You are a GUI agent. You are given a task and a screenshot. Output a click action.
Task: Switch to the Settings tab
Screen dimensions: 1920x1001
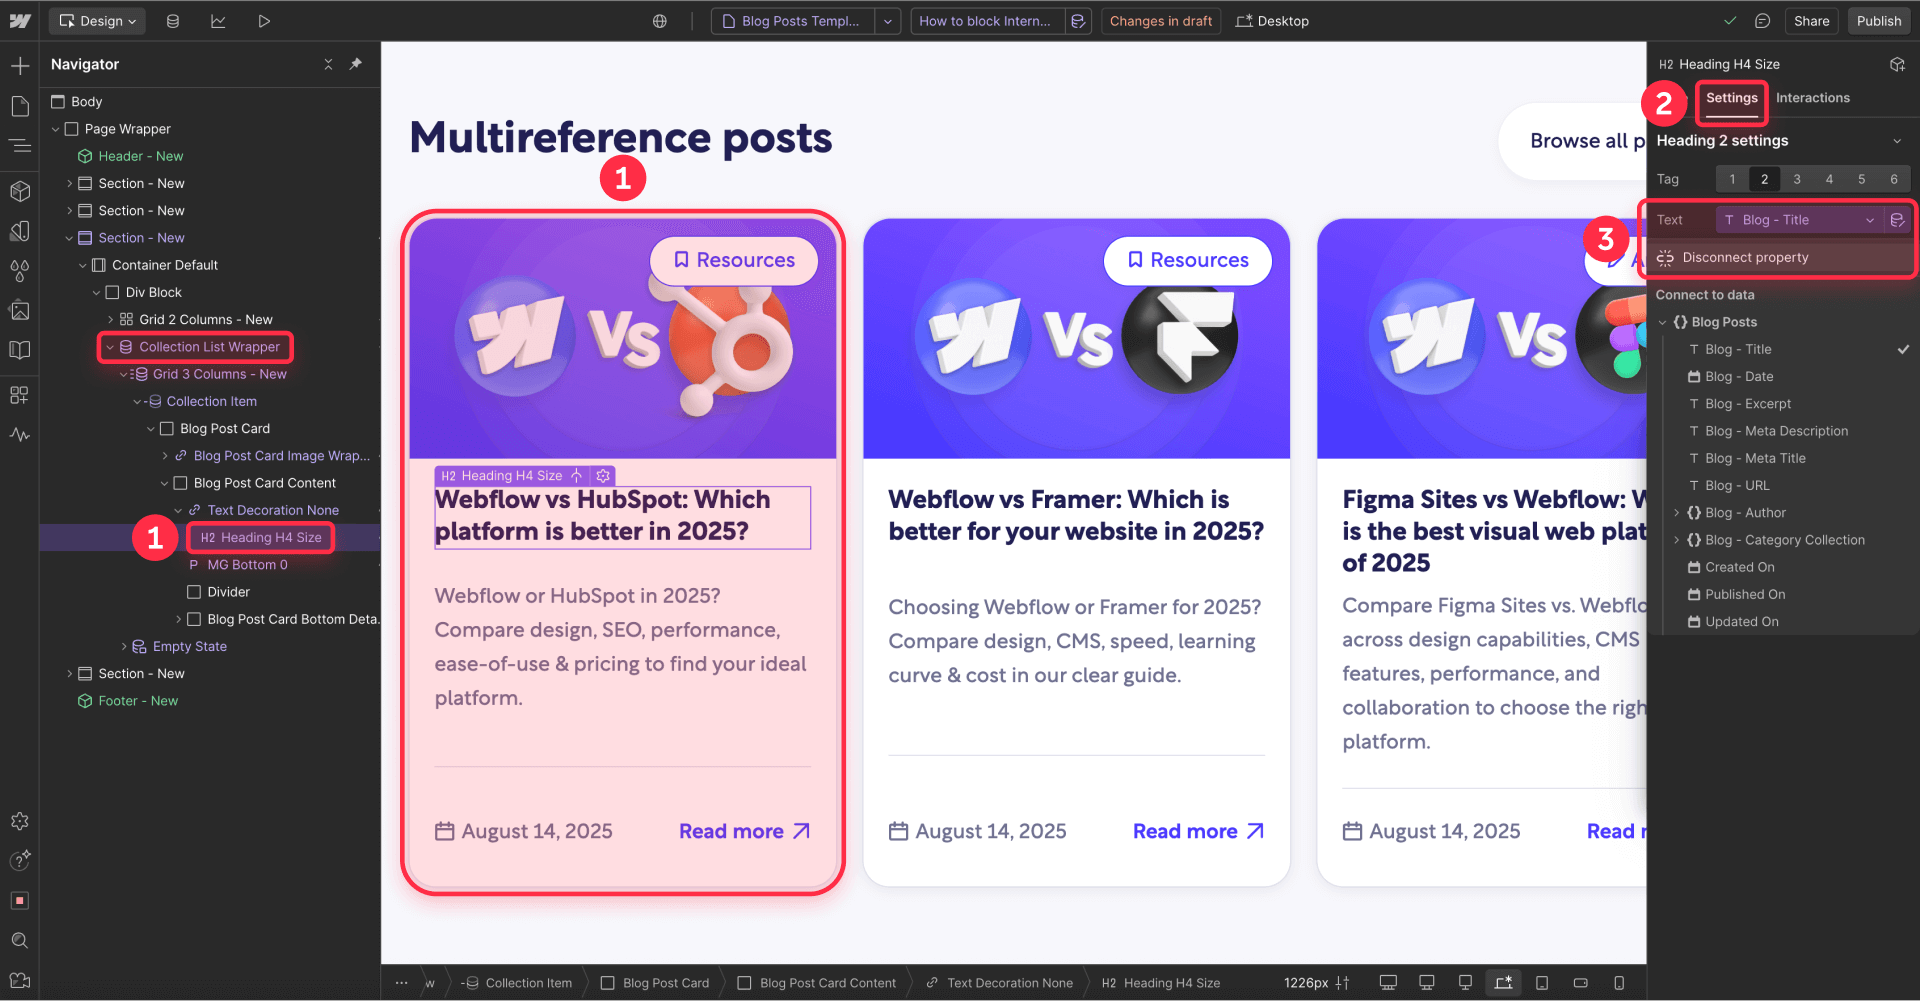click(1731, 98)
